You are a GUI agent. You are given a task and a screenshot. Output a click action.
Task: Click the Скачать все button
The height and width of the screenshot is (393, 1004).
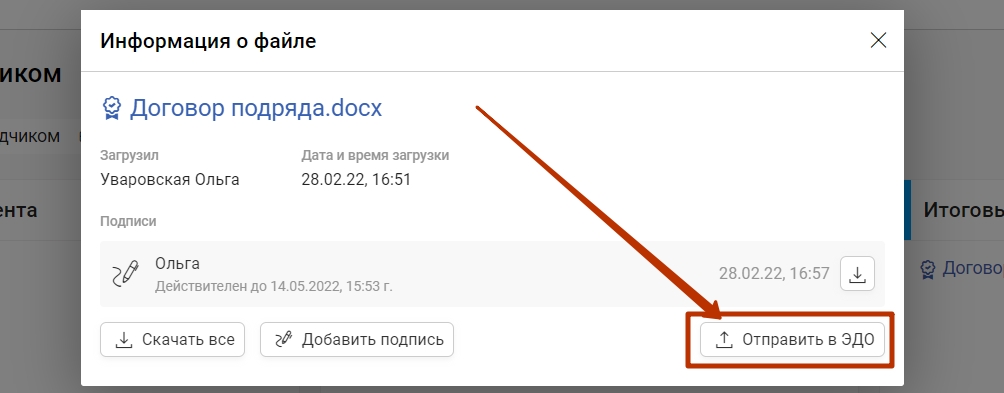tap(172, 339)
